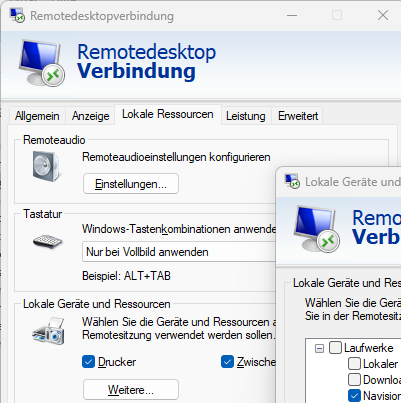Check the Downloads drive checkbox
Screen dimensions: 401x403
[x=354, y=380]
